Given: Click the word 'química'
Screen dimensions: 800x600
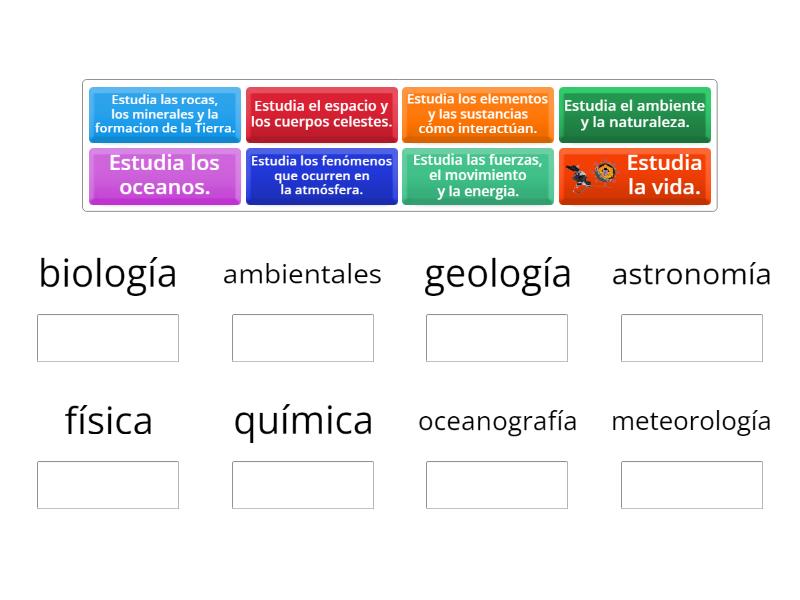Looking at the screenshot, I should pyautogui.click(x=302, y=421).
